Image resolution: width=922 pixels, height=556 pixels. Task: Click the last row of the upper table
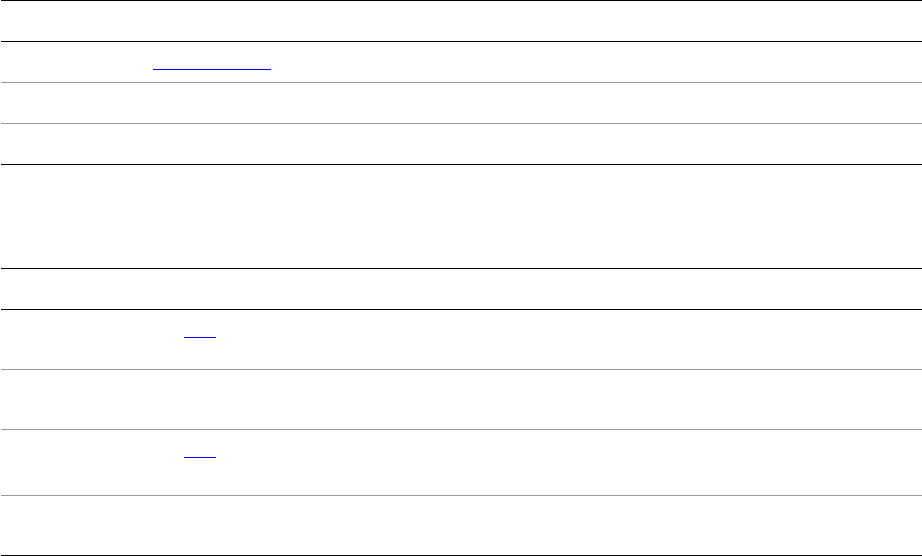[x=460, y=144]
